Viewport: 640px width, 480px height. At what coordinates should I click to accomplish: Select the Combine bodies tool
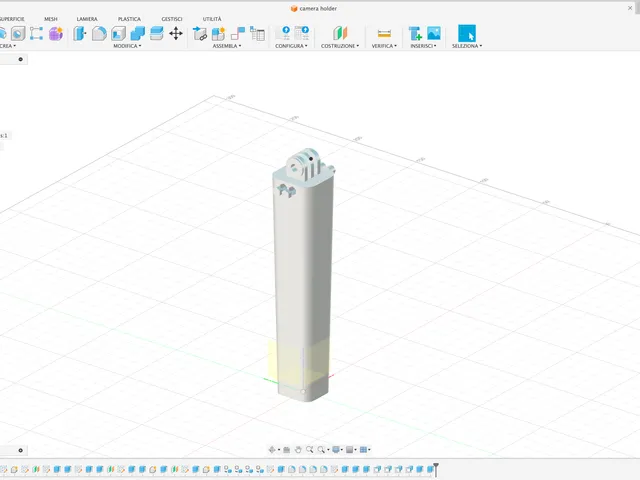click(x=138, y=33)
